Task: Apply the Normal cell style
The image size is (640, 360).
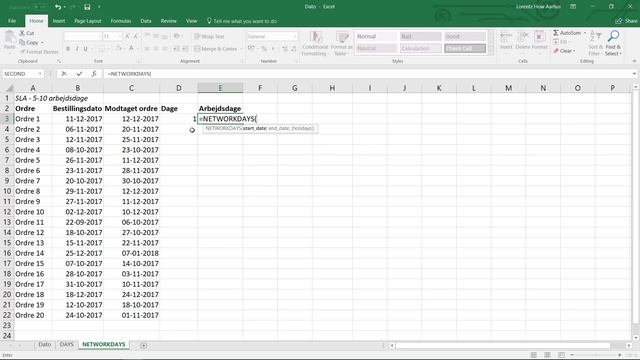Action: 376,36
